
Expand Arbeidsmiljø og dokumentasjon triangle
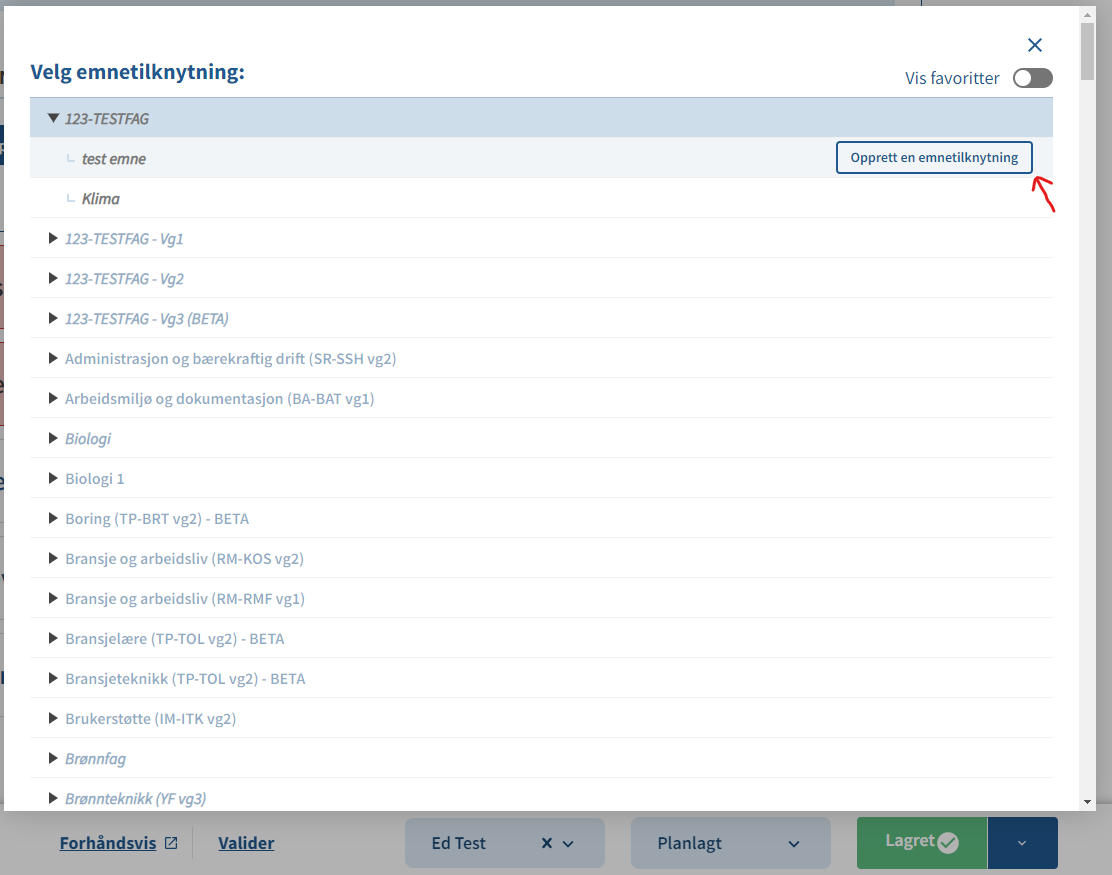point(53,399)
